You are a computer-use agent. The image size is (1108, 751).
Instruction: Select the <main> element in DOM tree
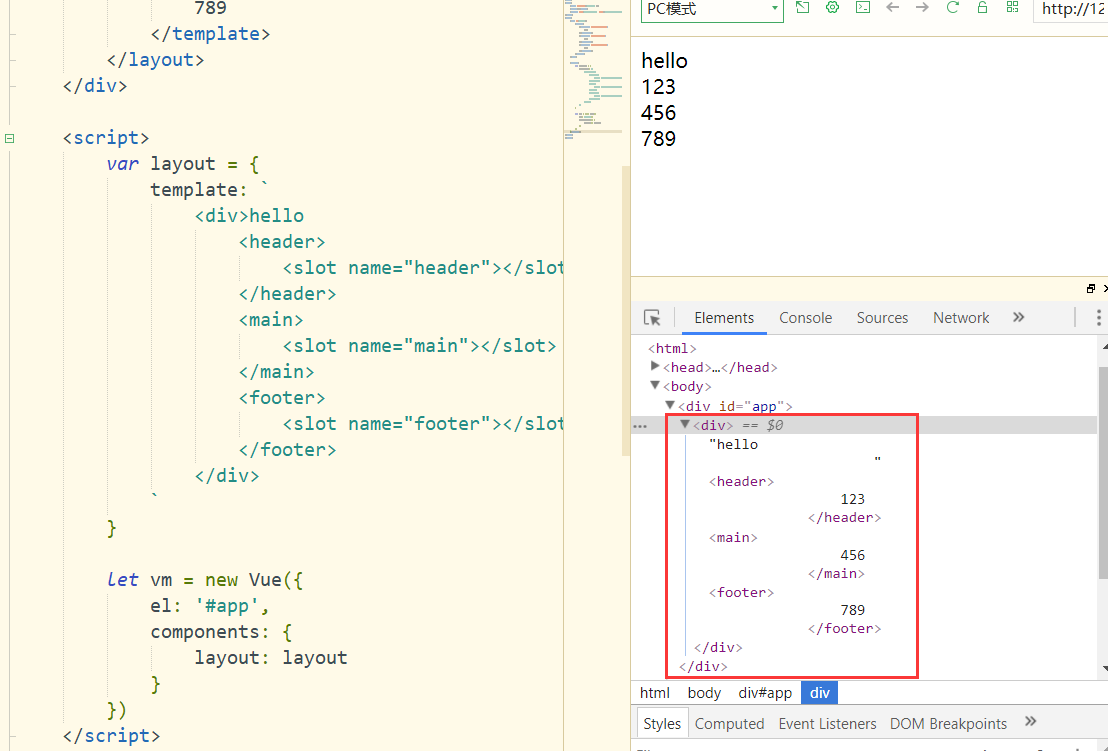click(x=733, y=538)
